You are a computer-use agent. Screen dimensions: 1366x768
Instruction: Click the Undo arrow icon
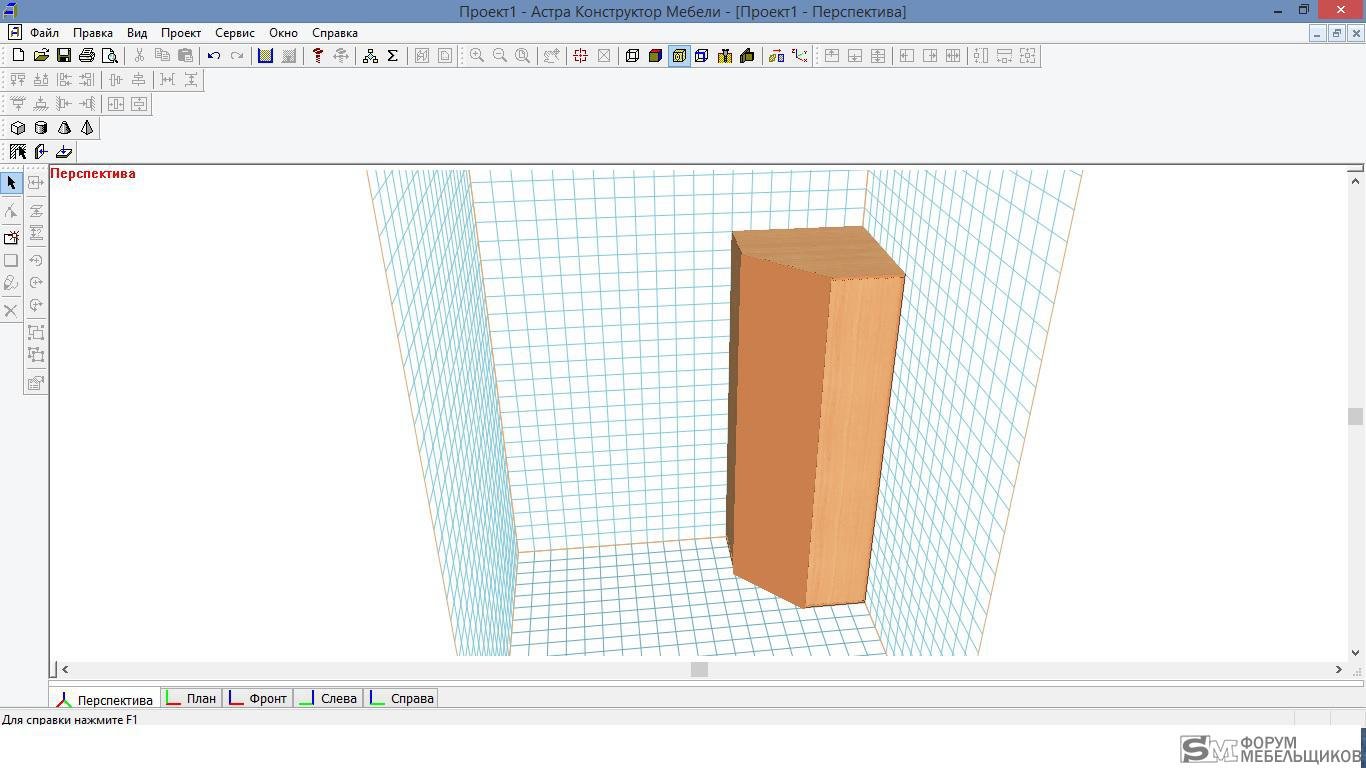(214, 56)
